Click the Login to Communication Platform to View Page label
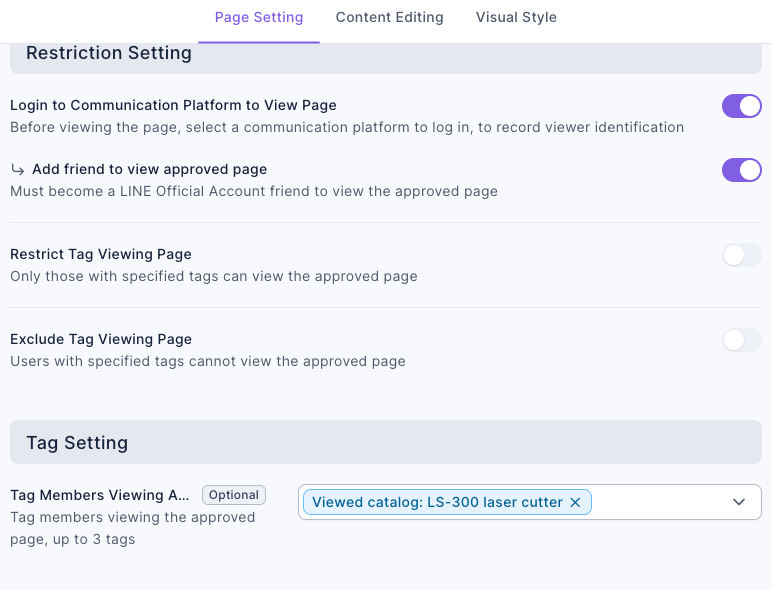The height and width of the screenshot is (590, 772). click(x=173, y=105)
